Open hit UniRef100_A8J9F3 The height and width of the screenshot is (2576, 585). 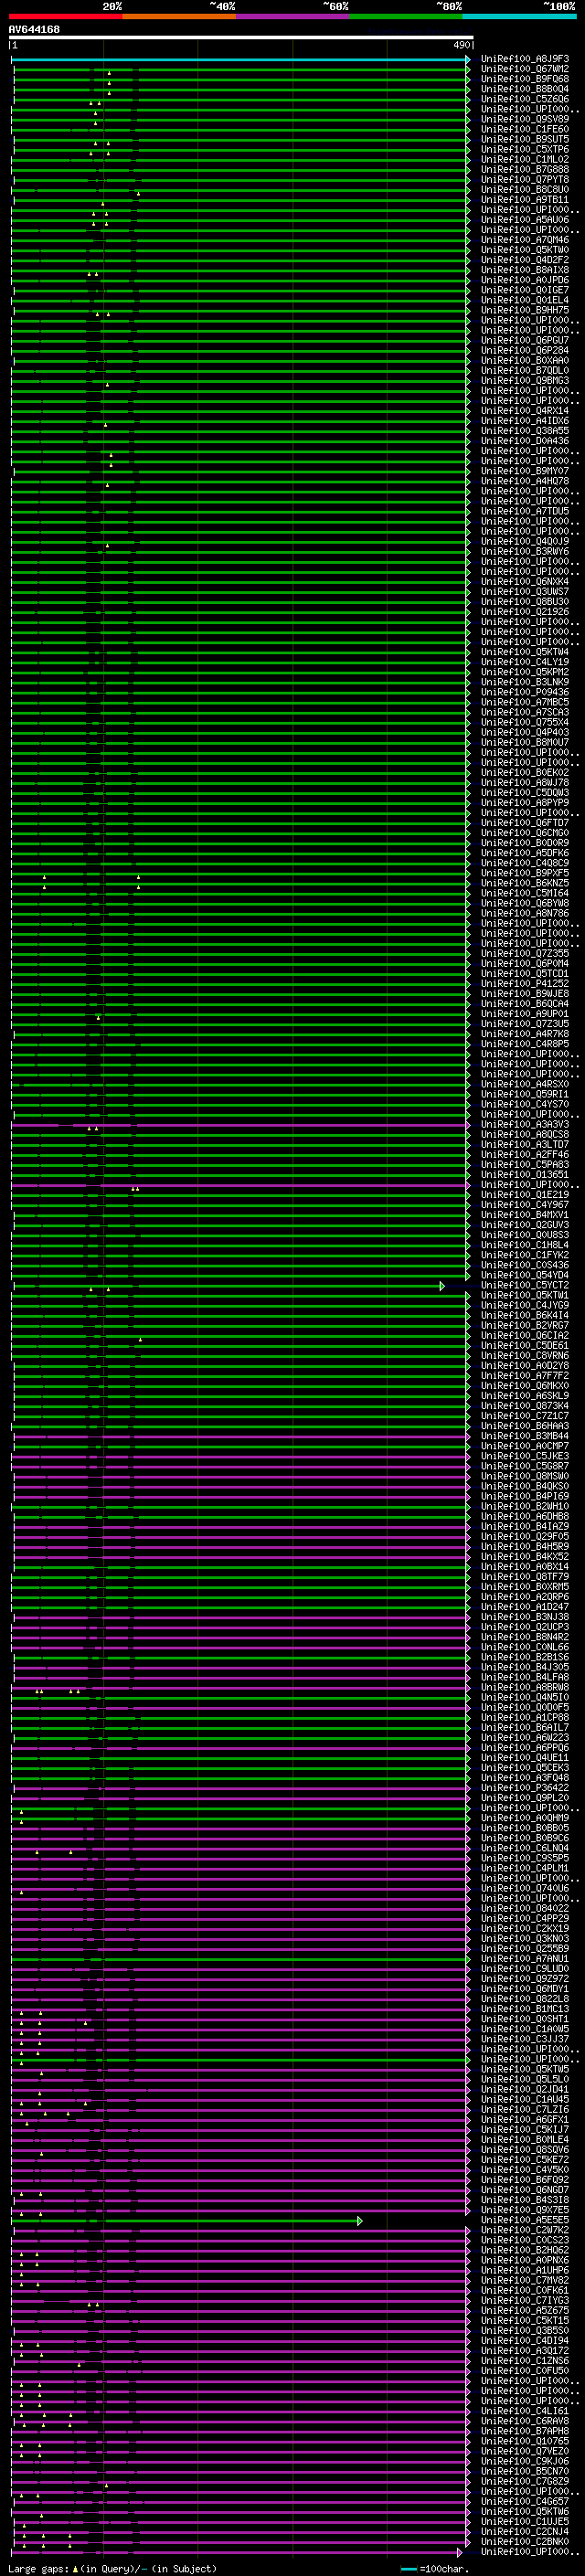[524, 59]
